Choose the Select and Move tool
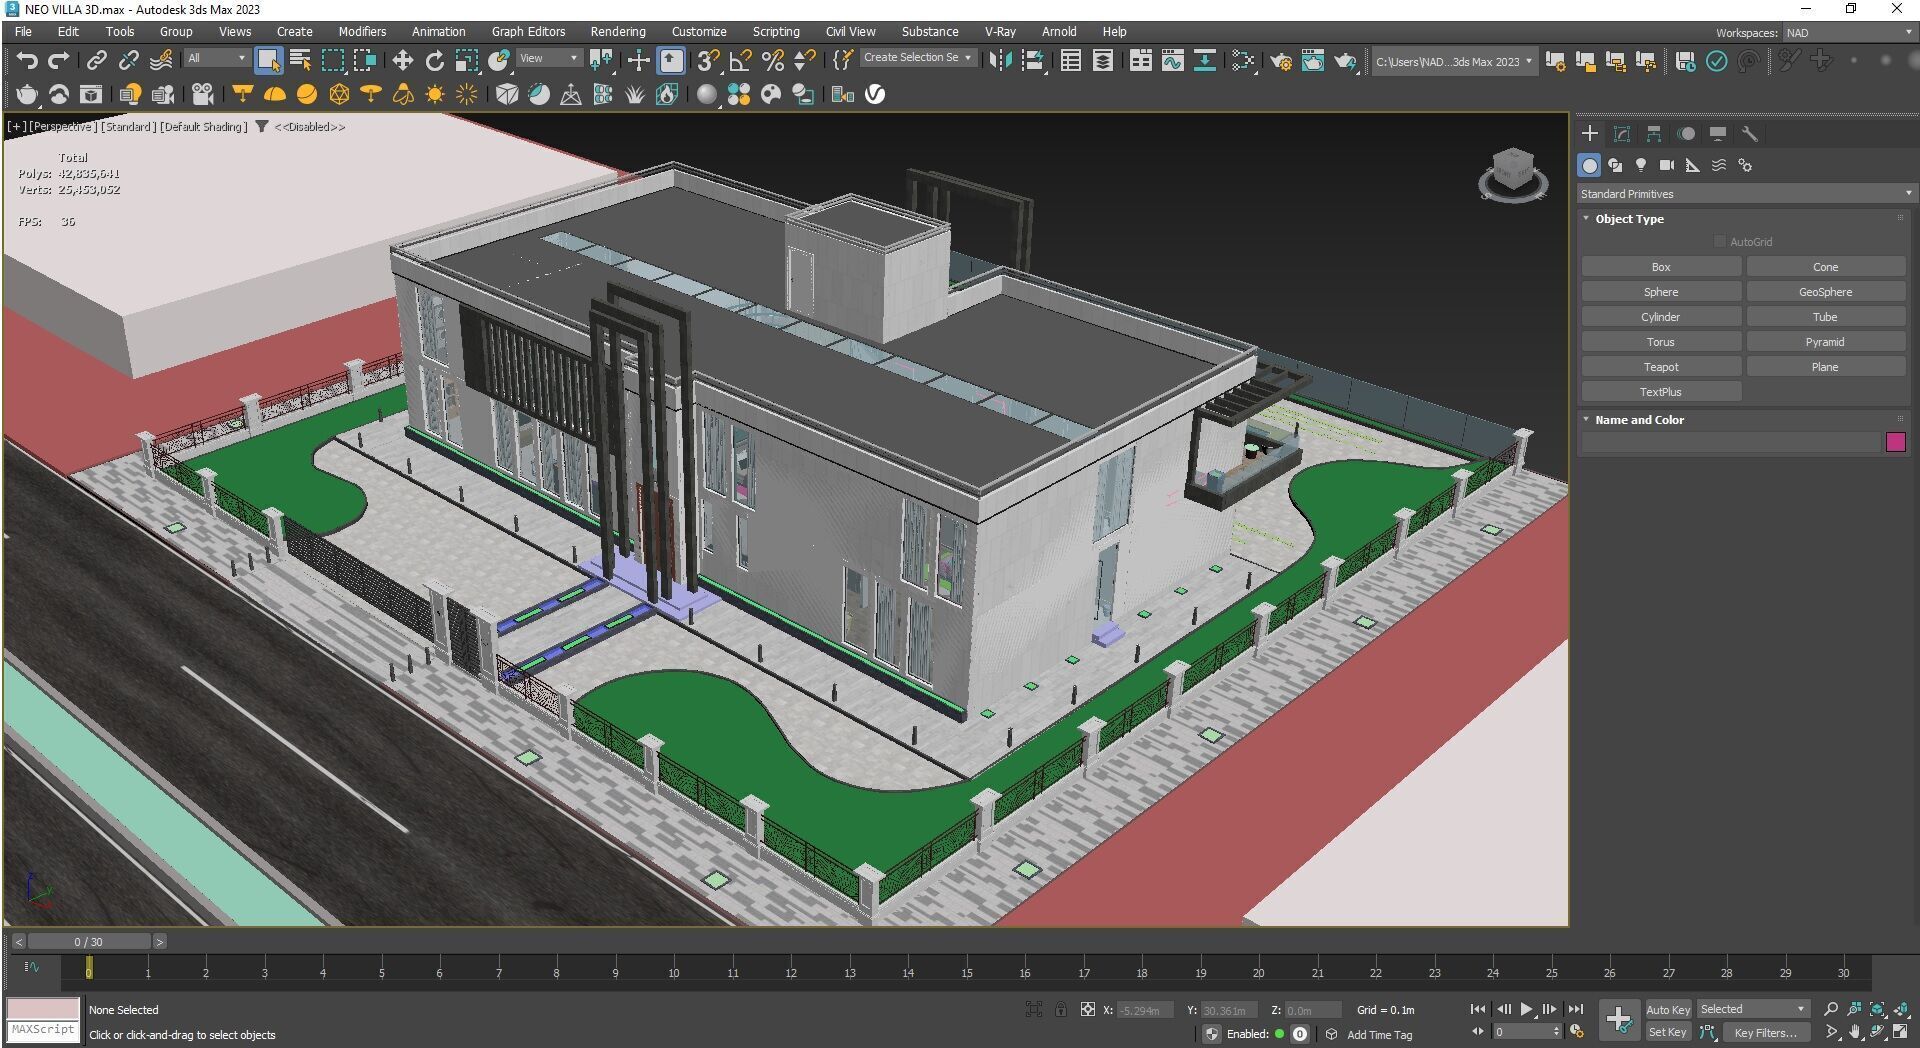Screen dimensions: 1920x1048 click(402, 61)
